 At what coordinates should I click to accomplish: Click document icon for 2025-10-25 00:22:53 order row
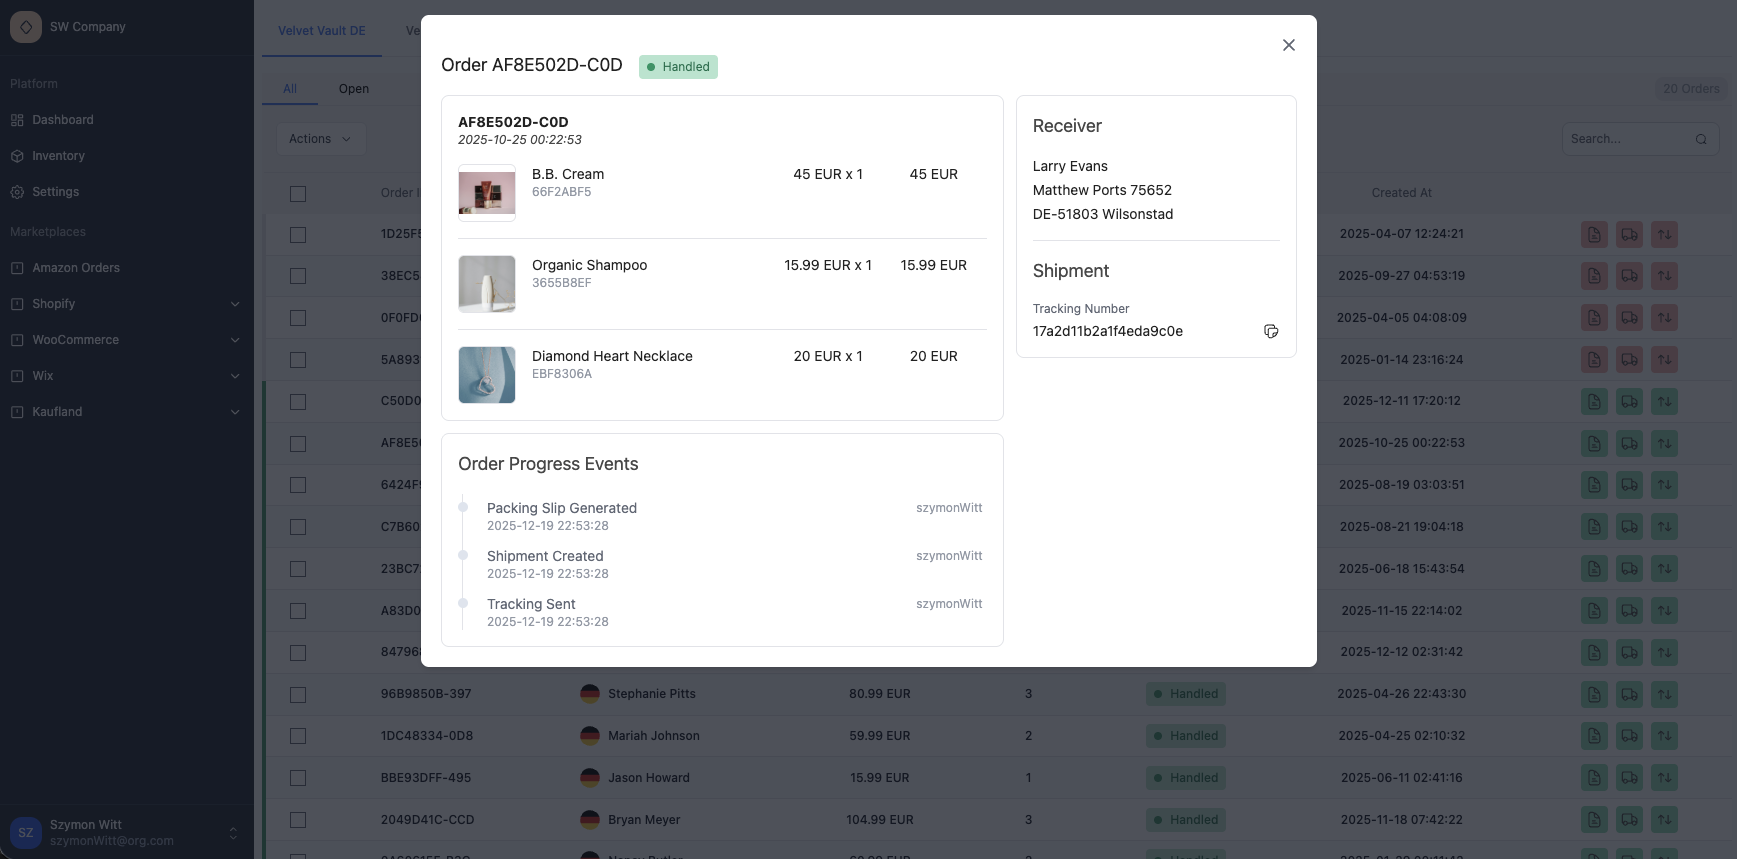coord(1594,443)
